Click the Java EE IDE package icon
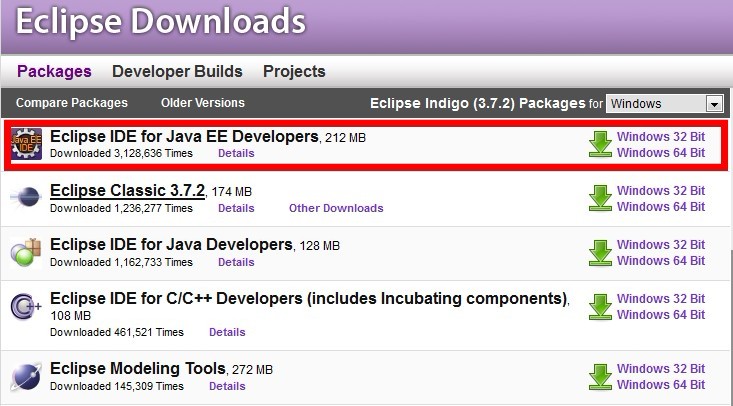 (27, 144)
